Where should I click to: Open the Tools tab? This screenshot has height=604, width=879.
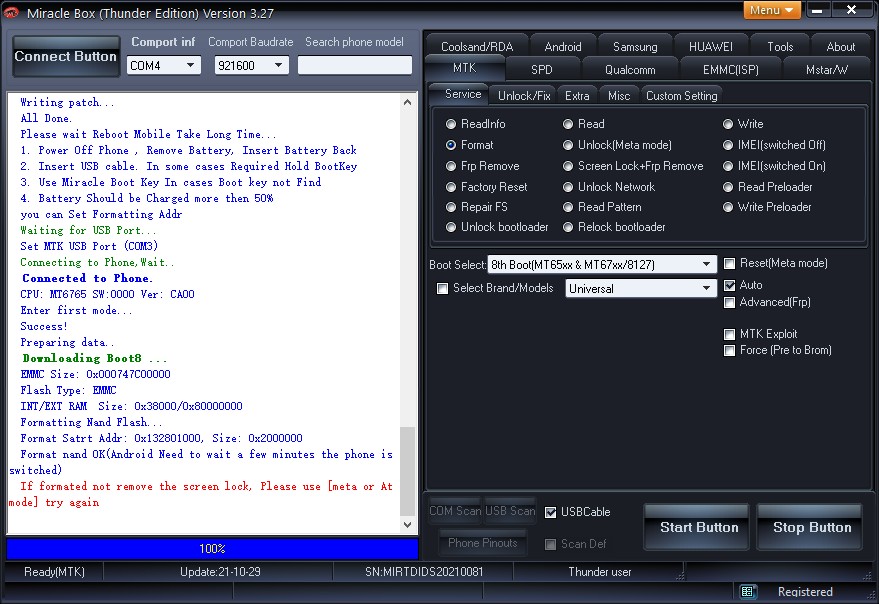pyautogui.click(x=780, y=47)
